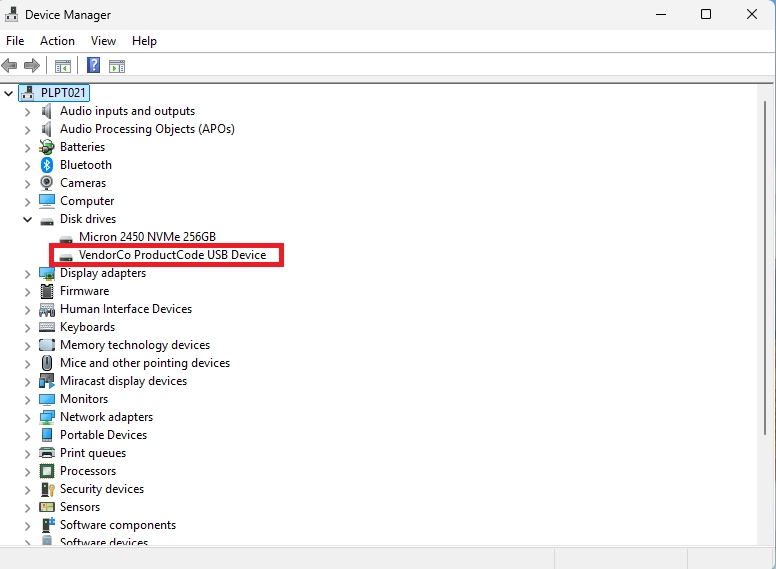The width and height of the screenshot is (776, 569).
Task: Click the Firmware chip icon
Action: (x=47, y=291)
